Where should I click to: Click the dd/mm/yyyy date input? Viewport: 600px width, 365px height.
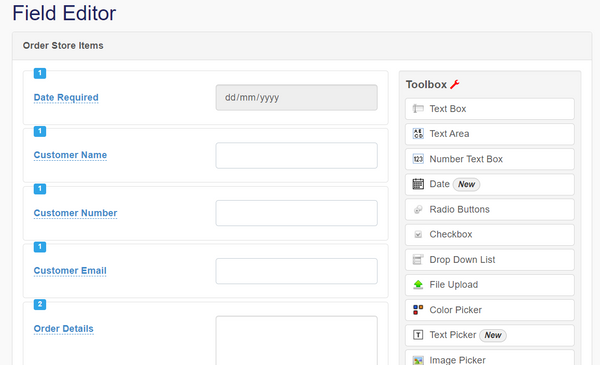297,98
